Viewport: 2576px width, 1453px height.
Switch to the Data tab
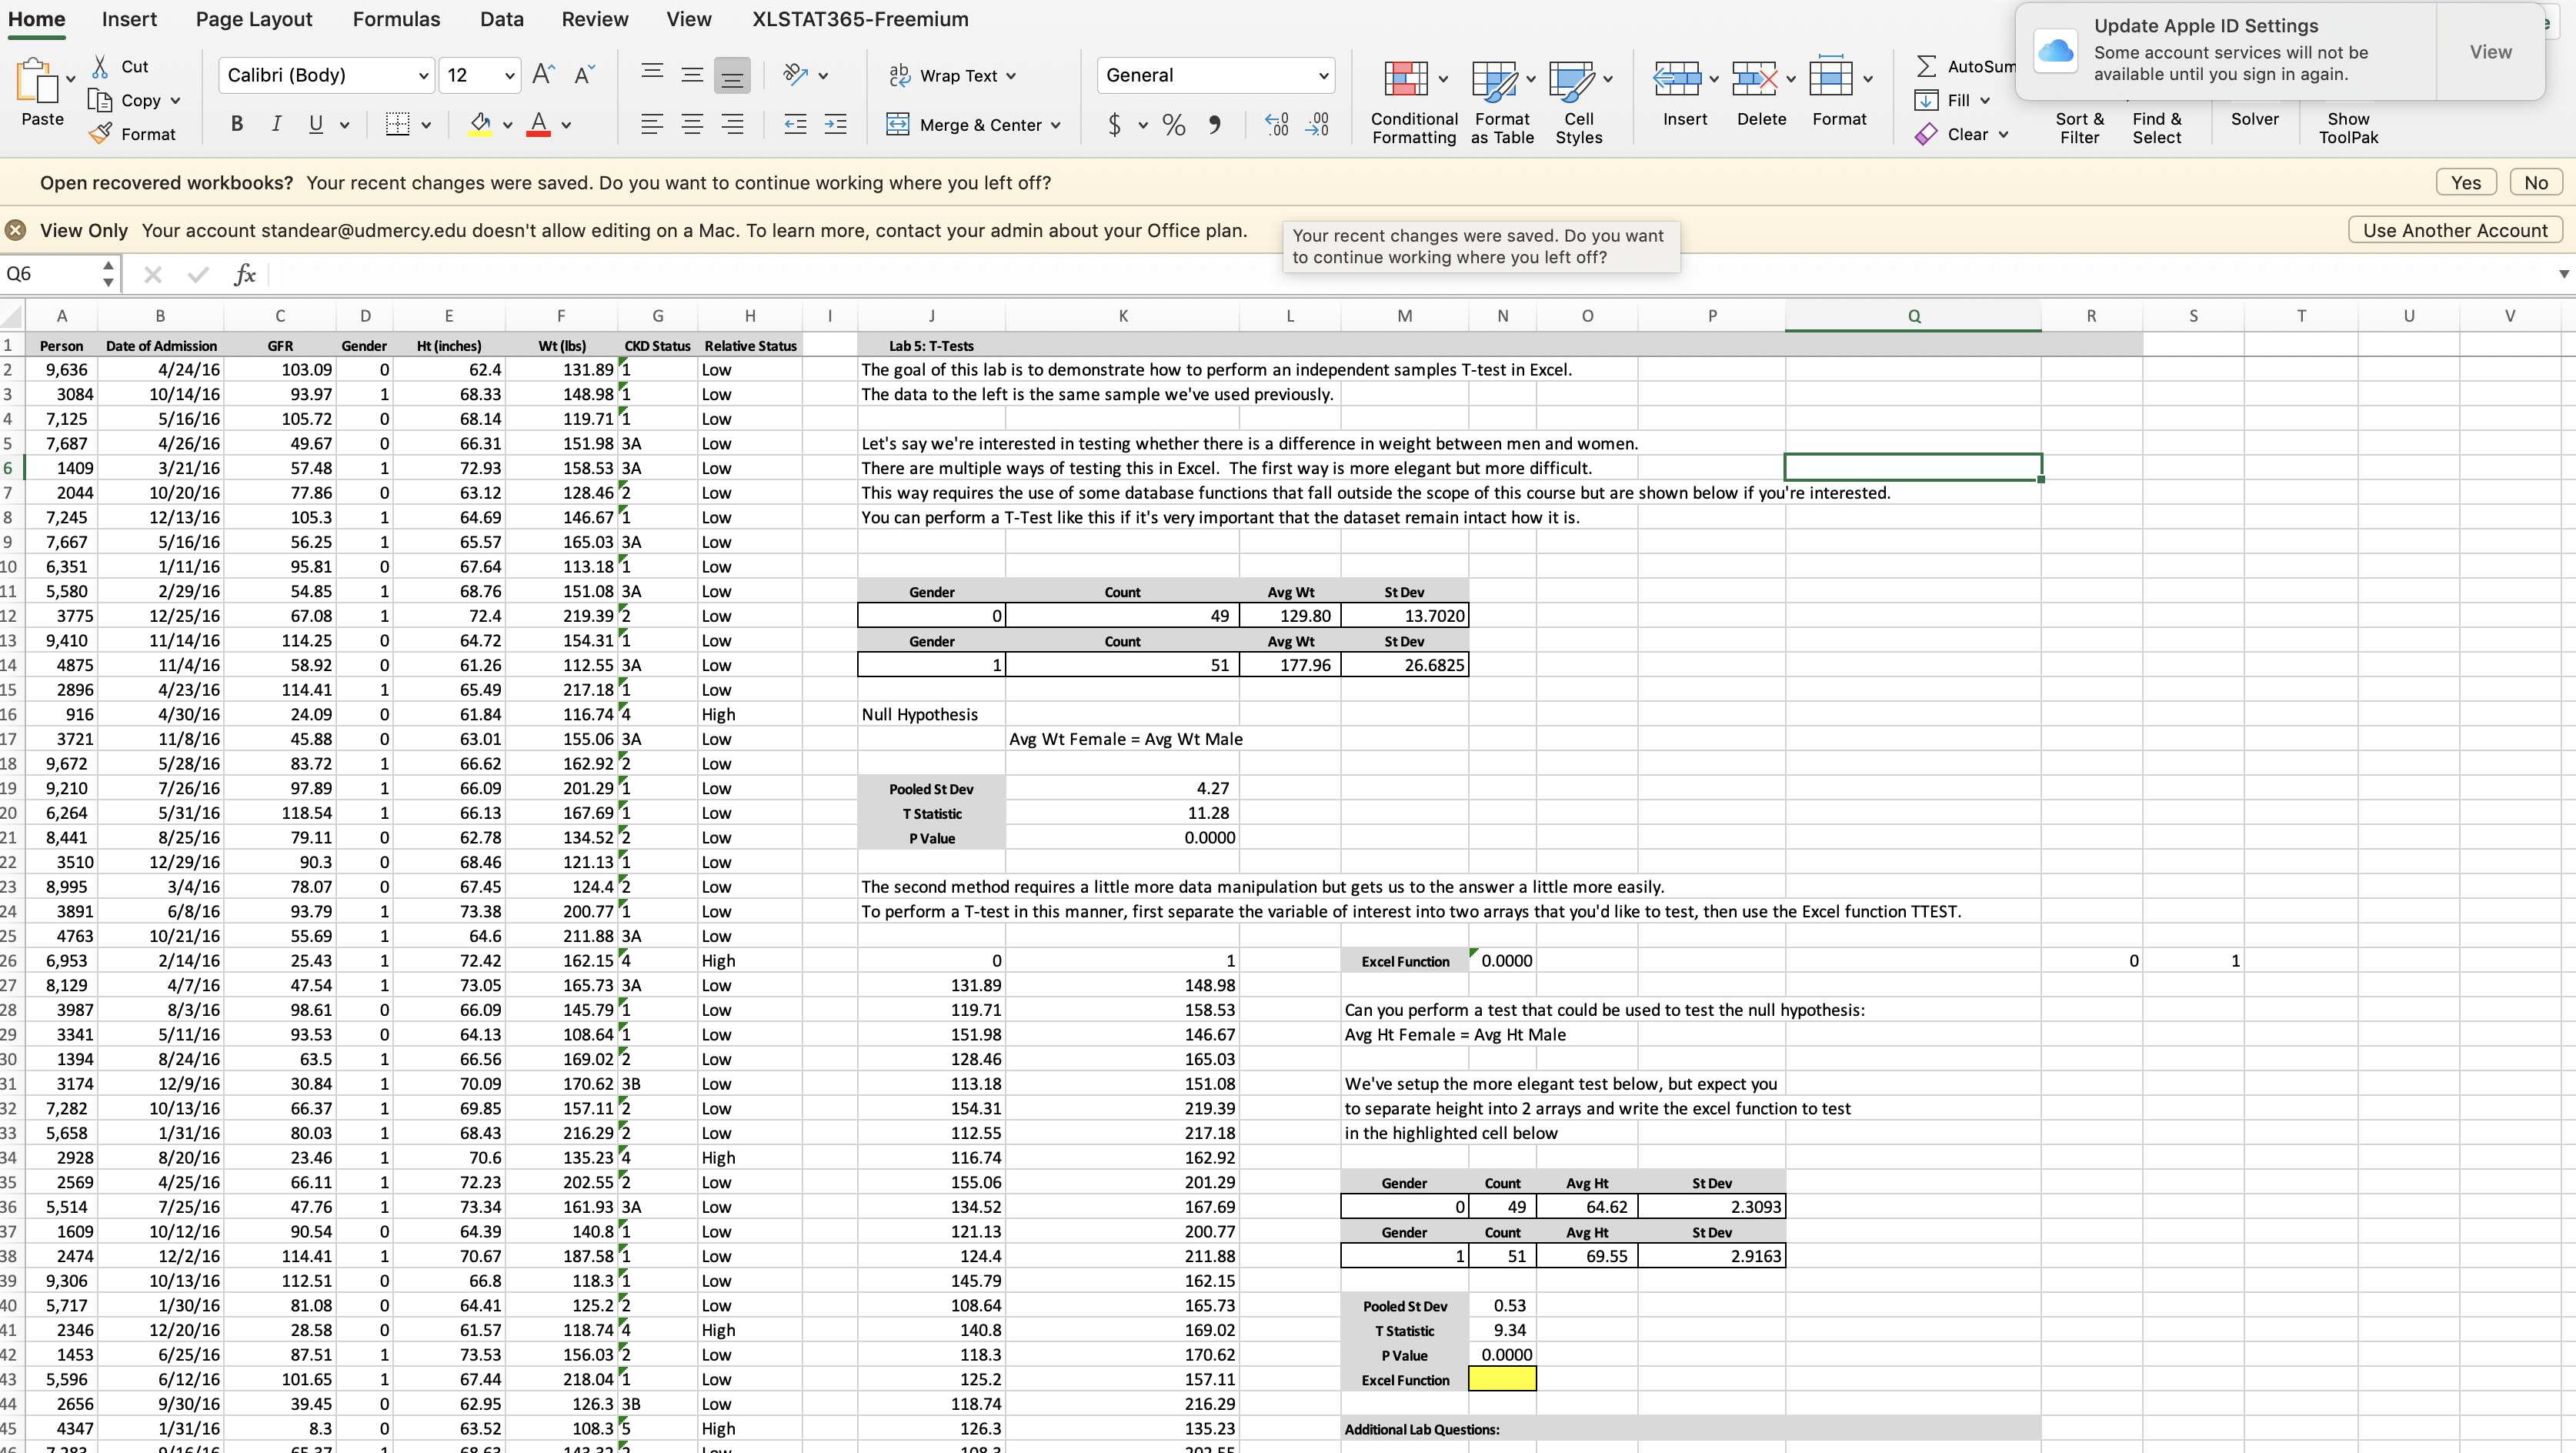[501, 19]
